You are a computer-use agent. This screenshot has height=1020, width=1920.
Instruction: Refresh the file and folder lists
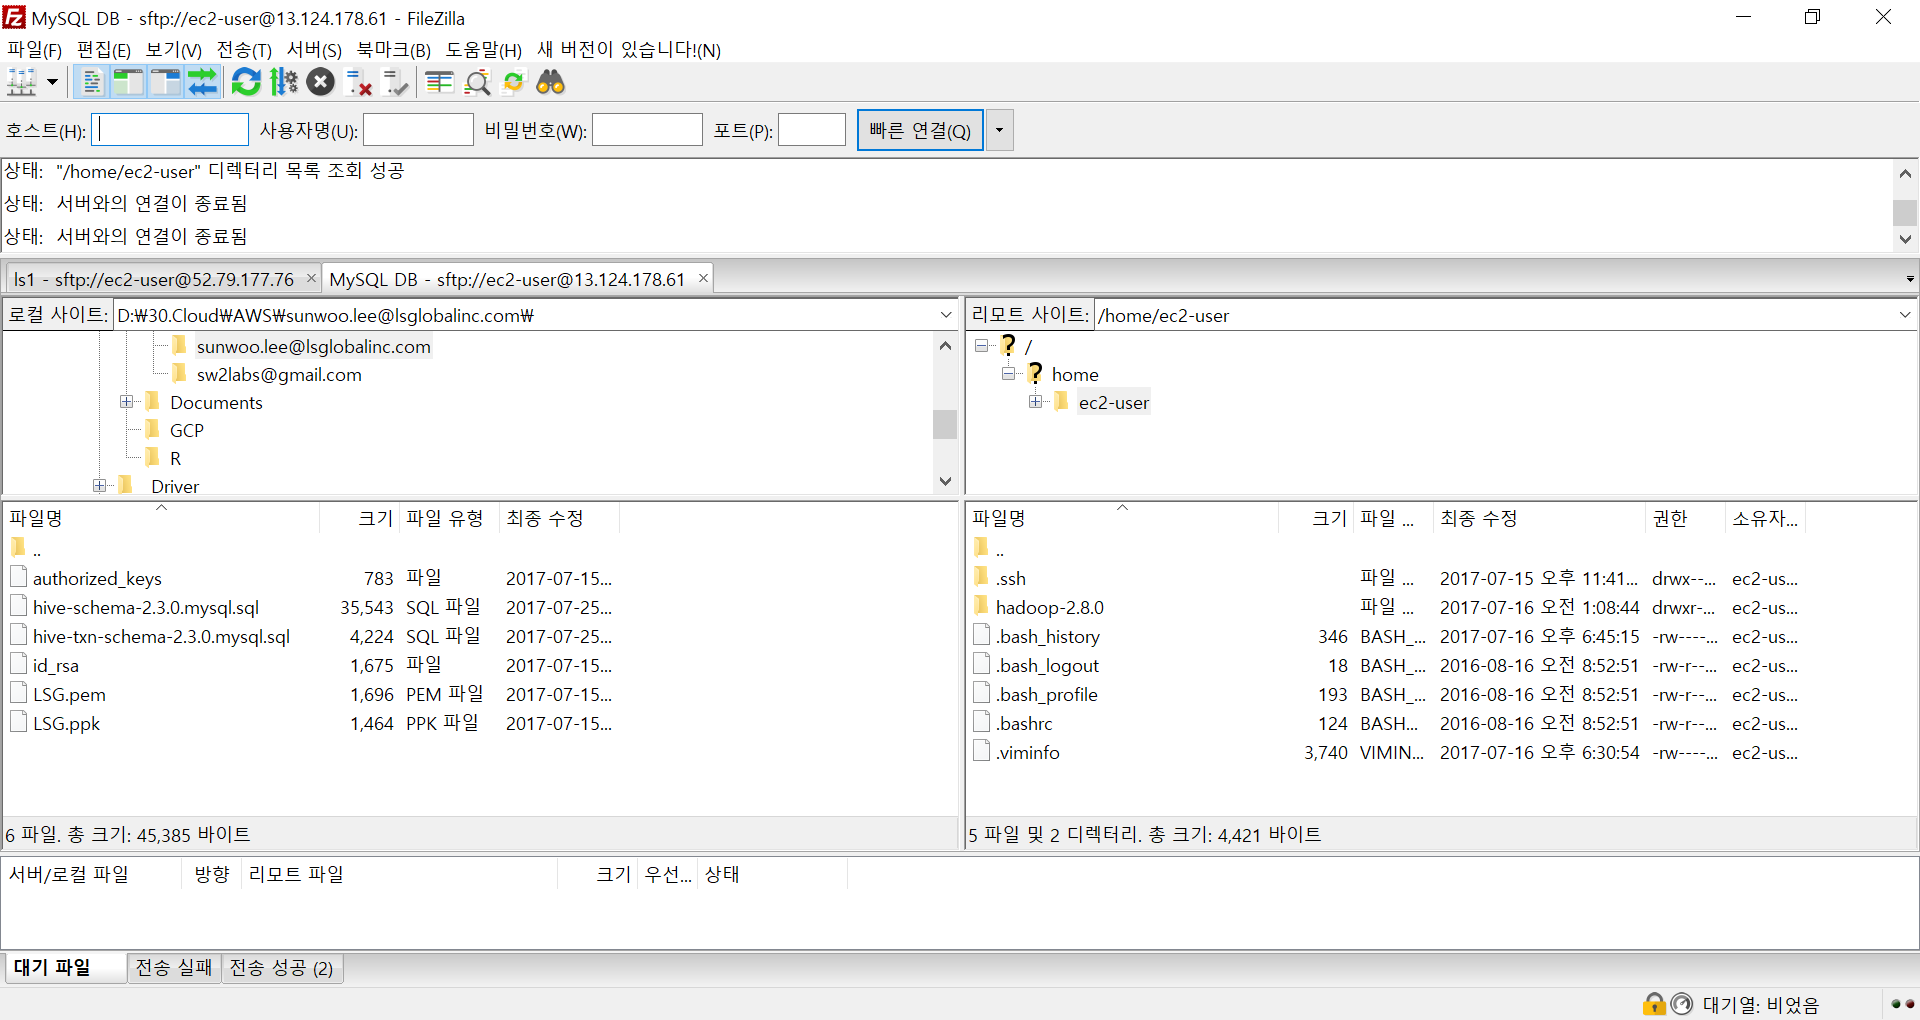(x=246, y=82)
